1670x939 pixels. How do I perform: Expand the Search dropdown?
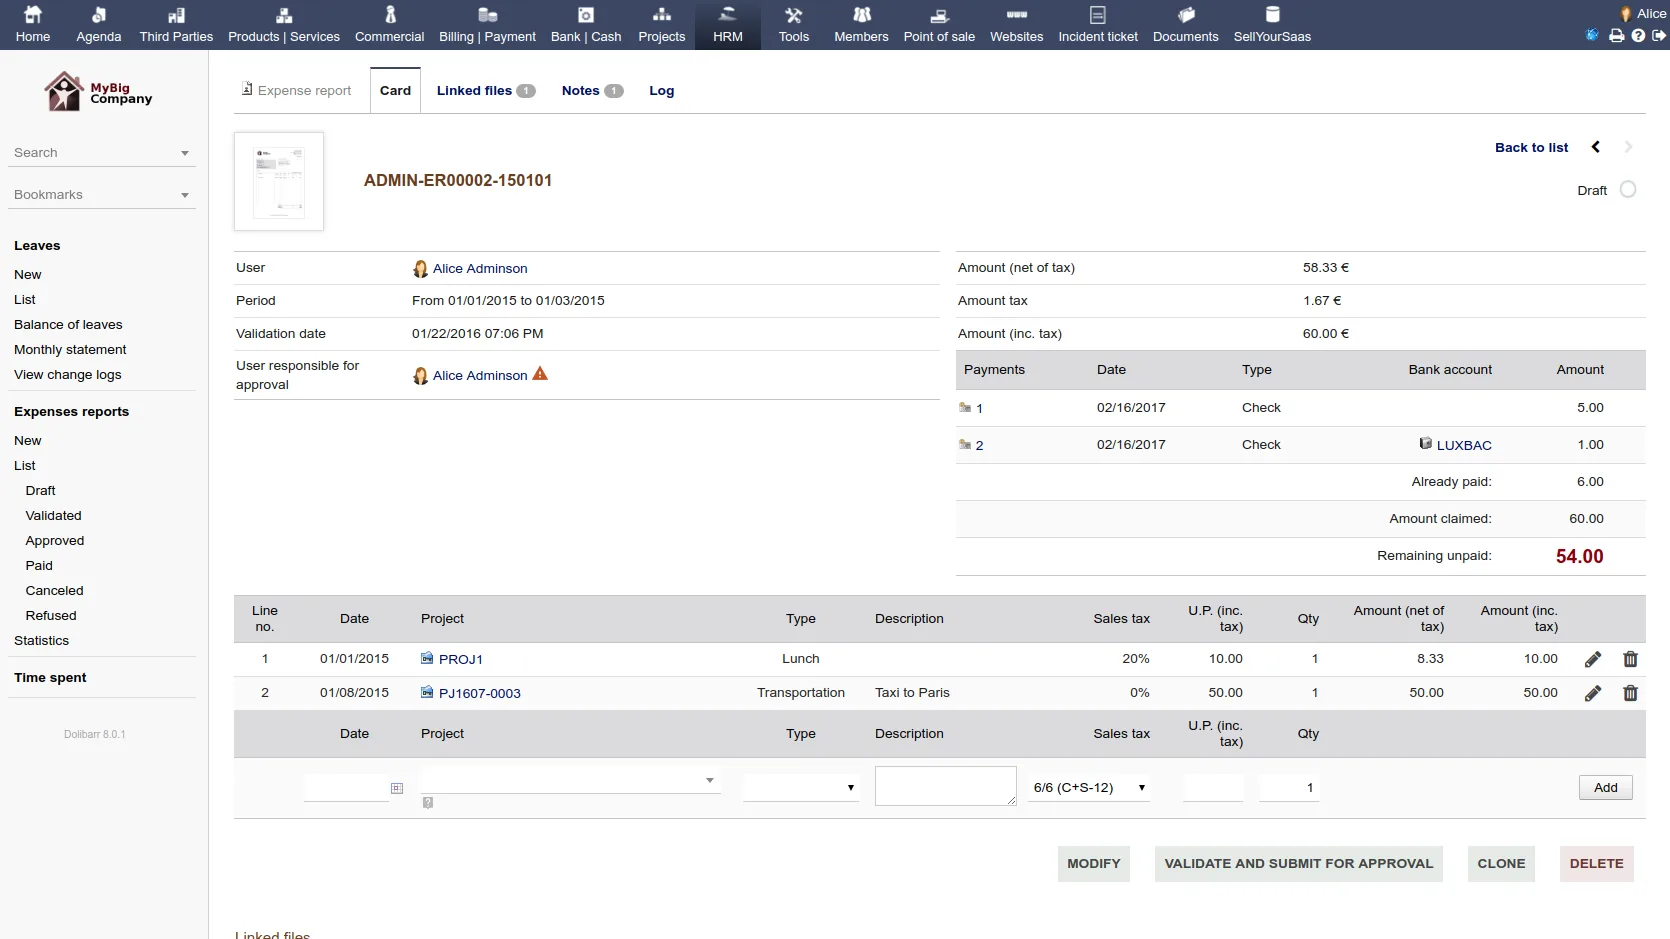[x=100, y=153]
